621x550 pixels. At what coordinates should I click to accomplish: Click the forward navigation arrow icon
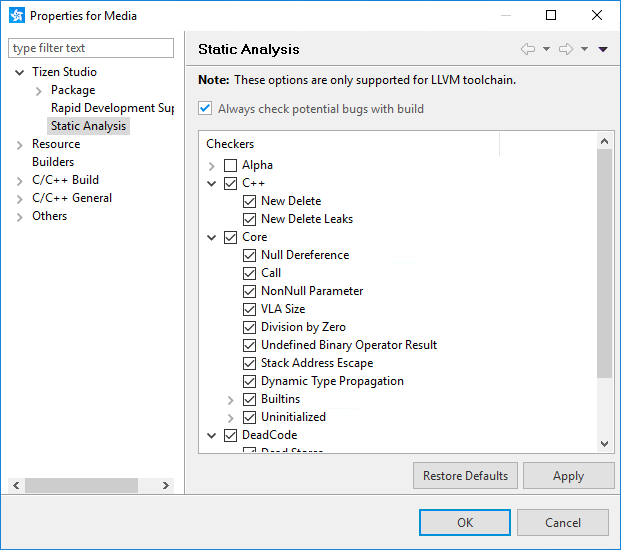pos(565,49)
